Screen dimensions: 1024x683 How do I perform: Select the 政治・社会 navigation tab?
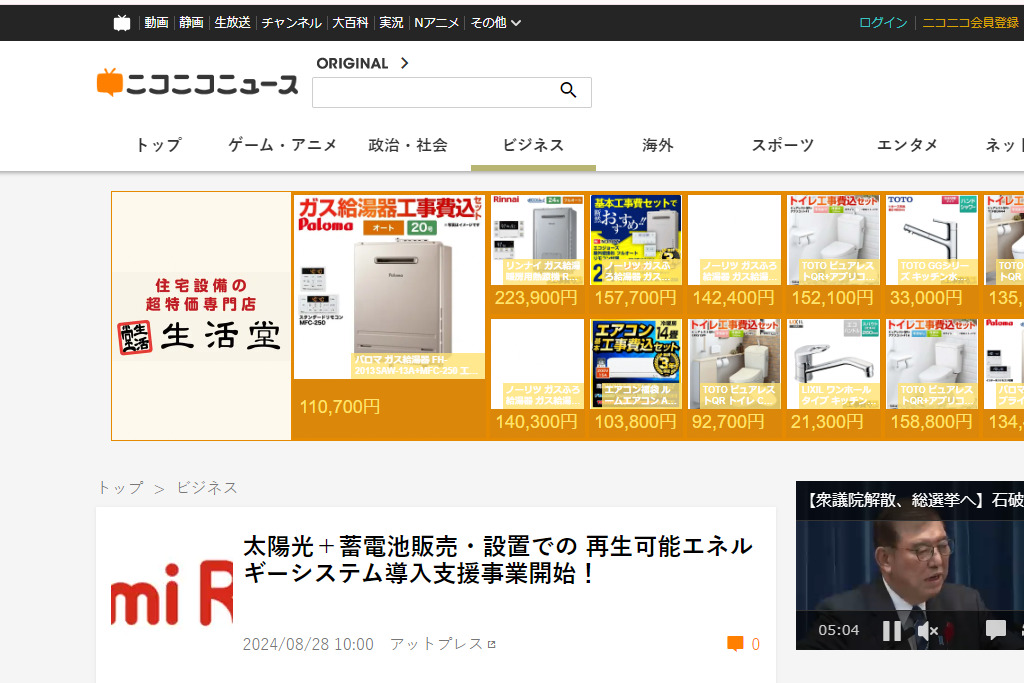[408, 145]
